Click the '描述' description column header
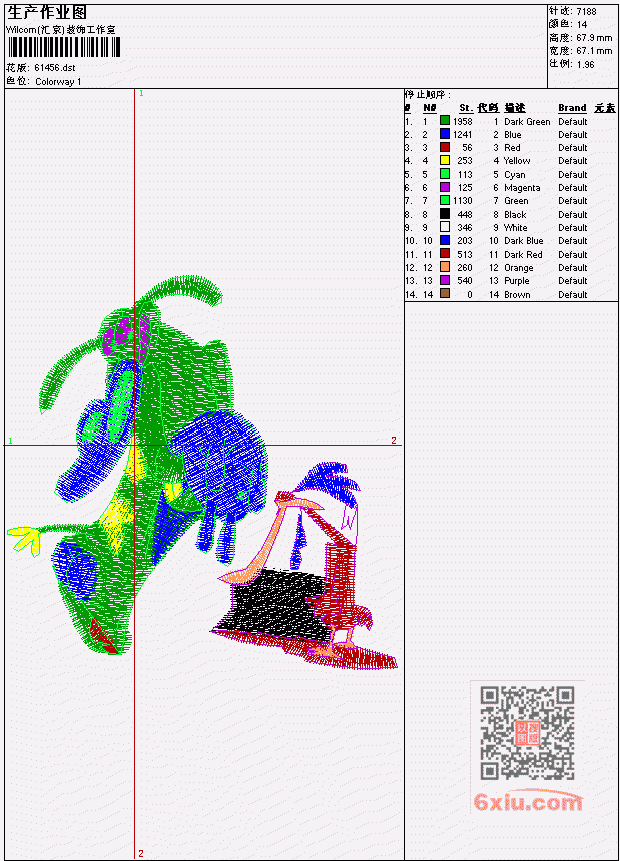The width and height of the screenshot is (620, 861). click(x=515, y=108)
